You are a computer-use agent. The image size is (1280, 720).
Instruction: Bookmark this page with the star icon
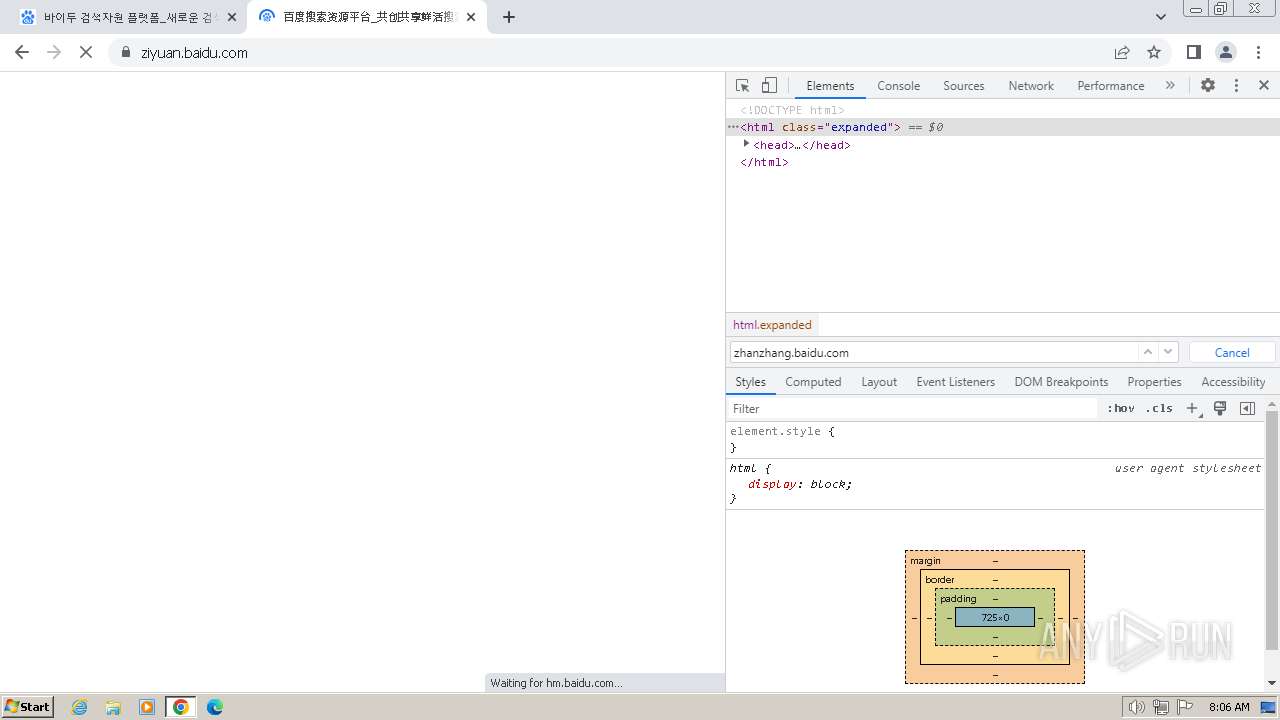pyautogui.click(x=1154, y=52)
